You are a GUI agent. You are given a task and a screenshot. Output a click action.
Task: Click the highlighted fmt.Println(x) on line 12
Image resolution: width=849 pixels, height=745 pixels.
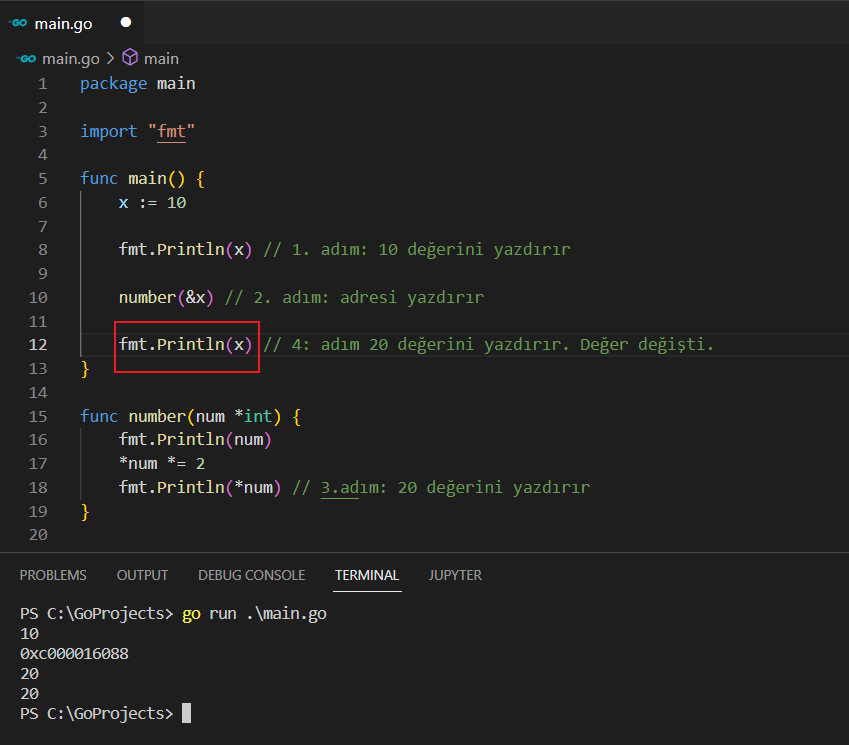pyautogui.click(x=186, y=345)
